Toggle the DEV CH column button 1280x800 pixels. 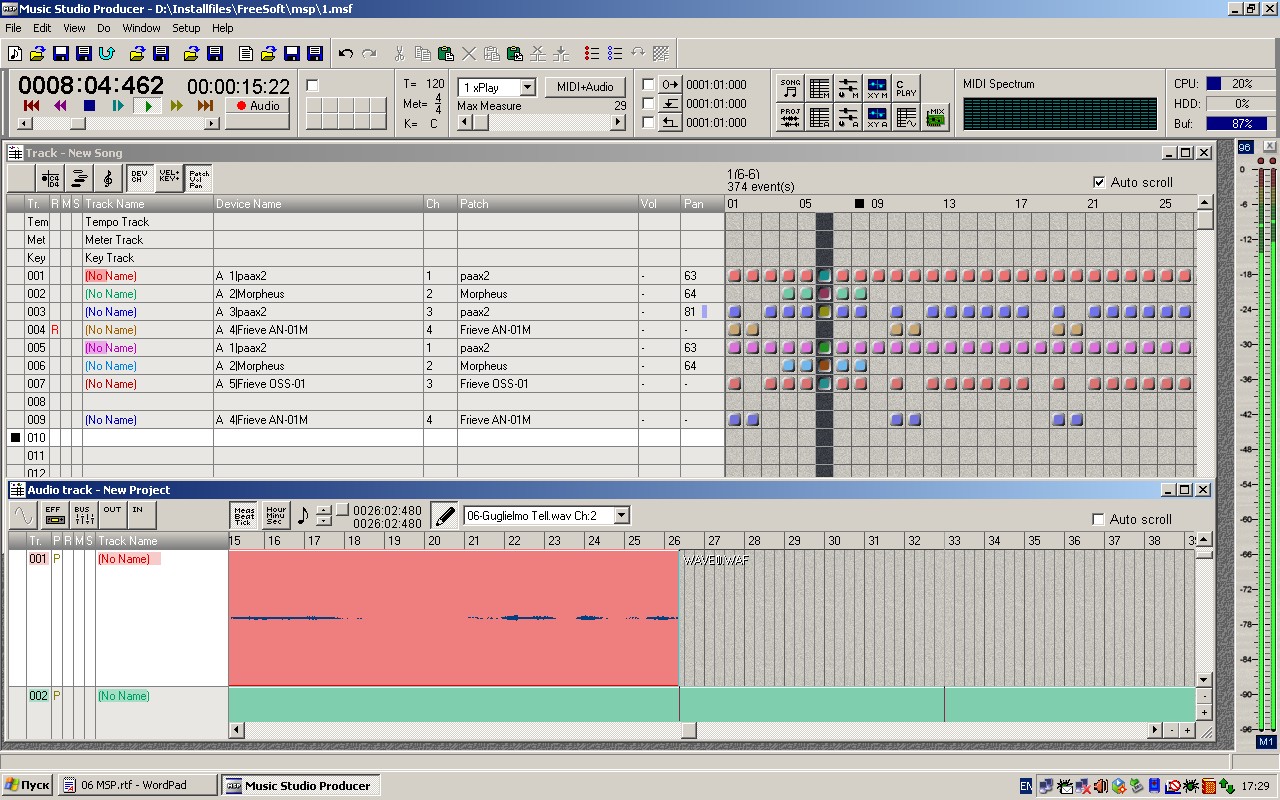pos(140,179)
